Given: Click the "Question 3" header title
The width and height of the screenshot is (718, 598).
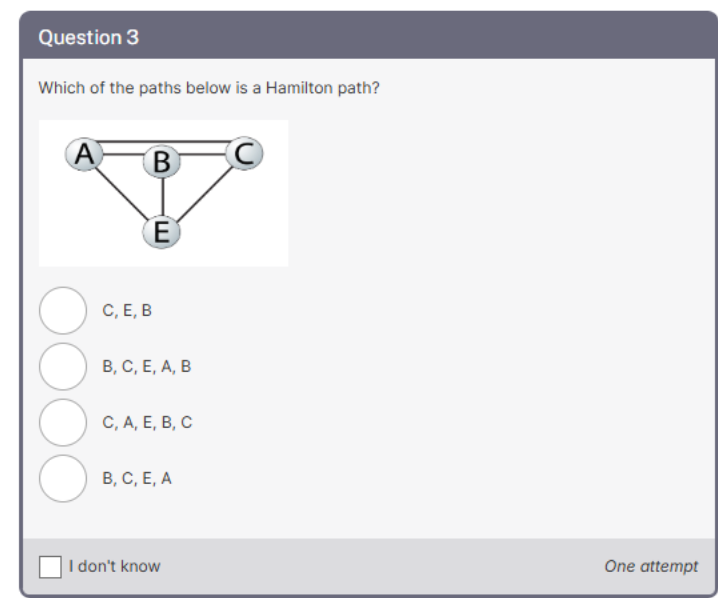Looking at the screenshot, I should 88,38.
